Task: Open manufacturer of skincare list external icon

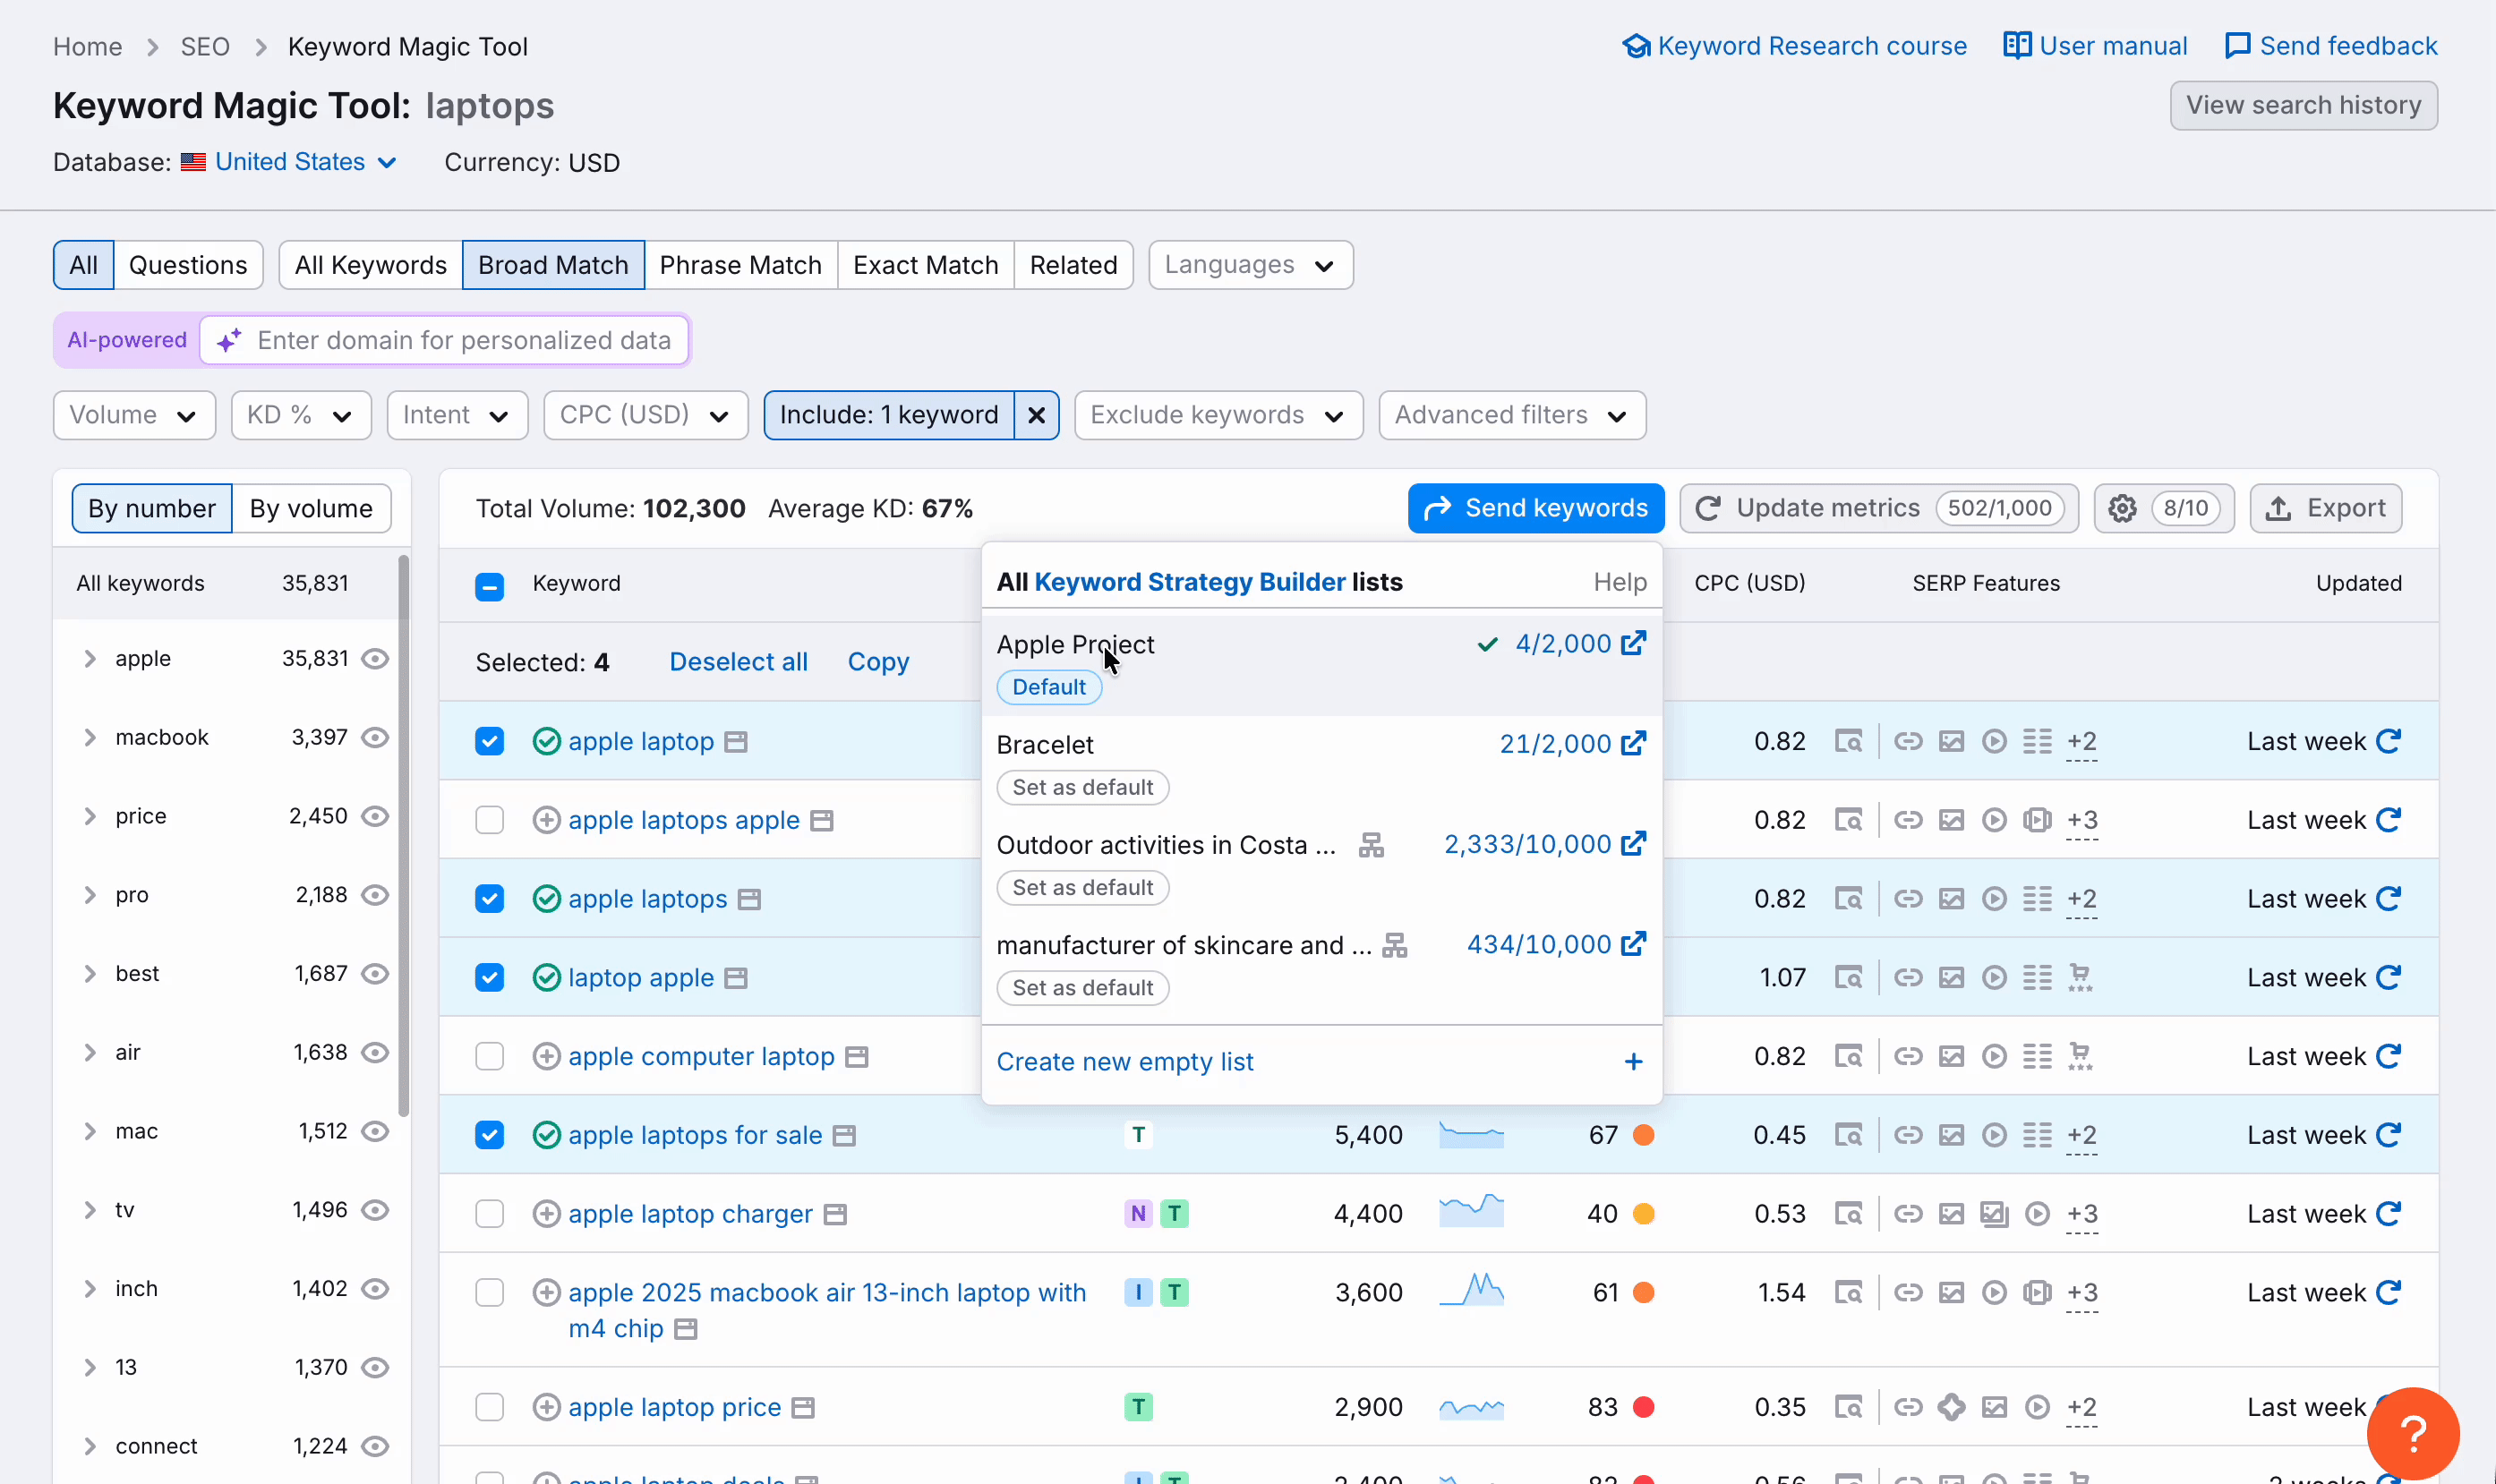Action: point(1633,943)
